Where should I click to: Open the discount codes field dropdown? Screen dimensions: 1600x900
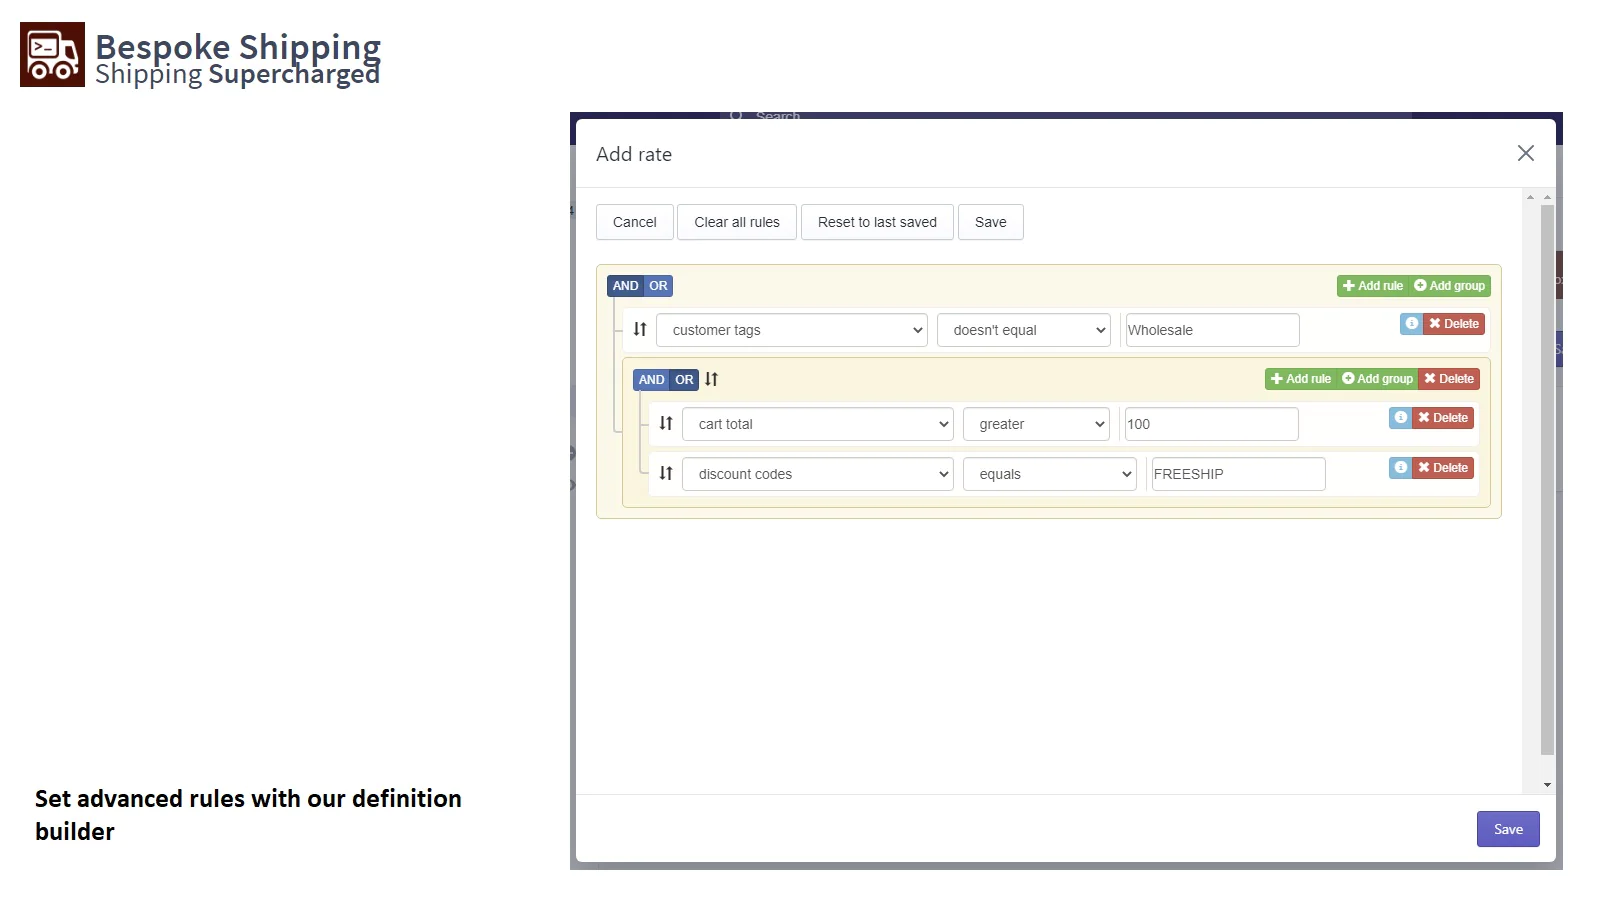point(818,474)
